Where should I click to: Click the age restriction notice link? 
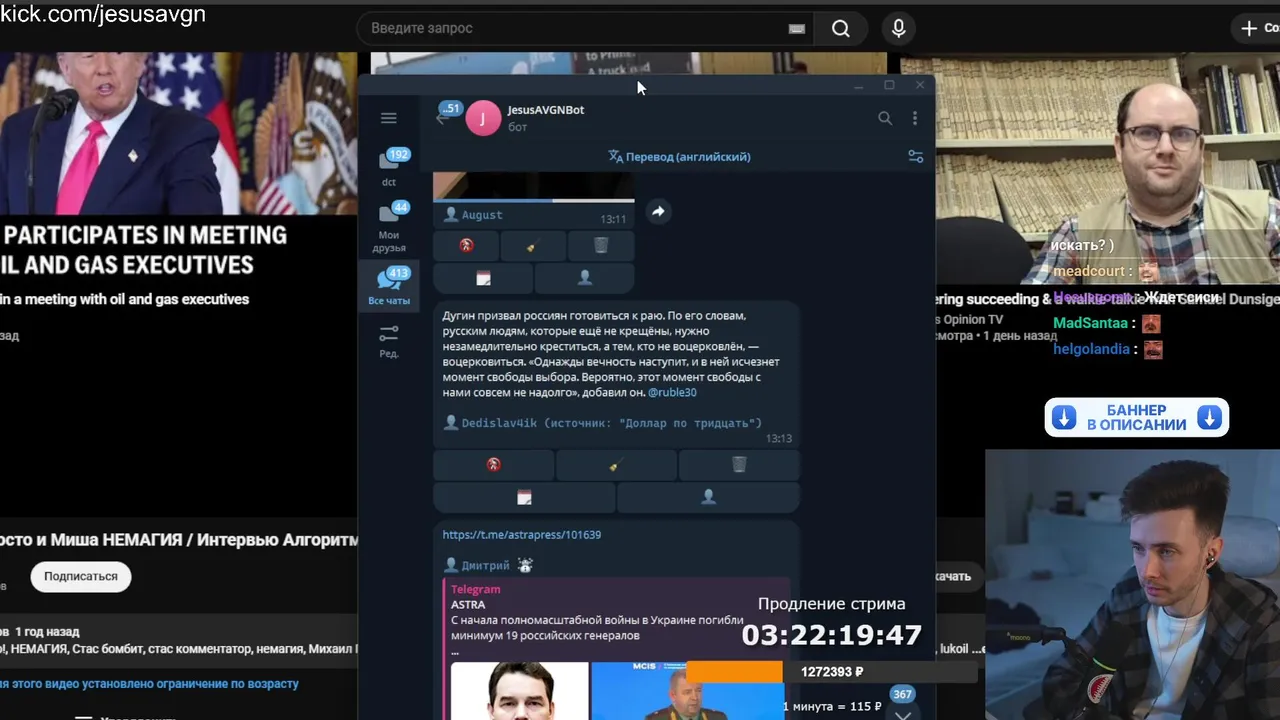(x=149, y=684)
